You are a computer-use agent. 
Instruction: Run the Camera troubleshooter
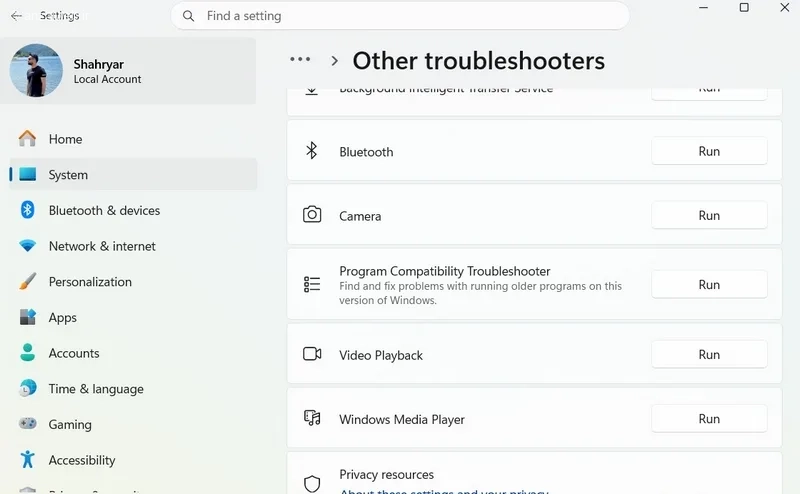pos(709,215)
